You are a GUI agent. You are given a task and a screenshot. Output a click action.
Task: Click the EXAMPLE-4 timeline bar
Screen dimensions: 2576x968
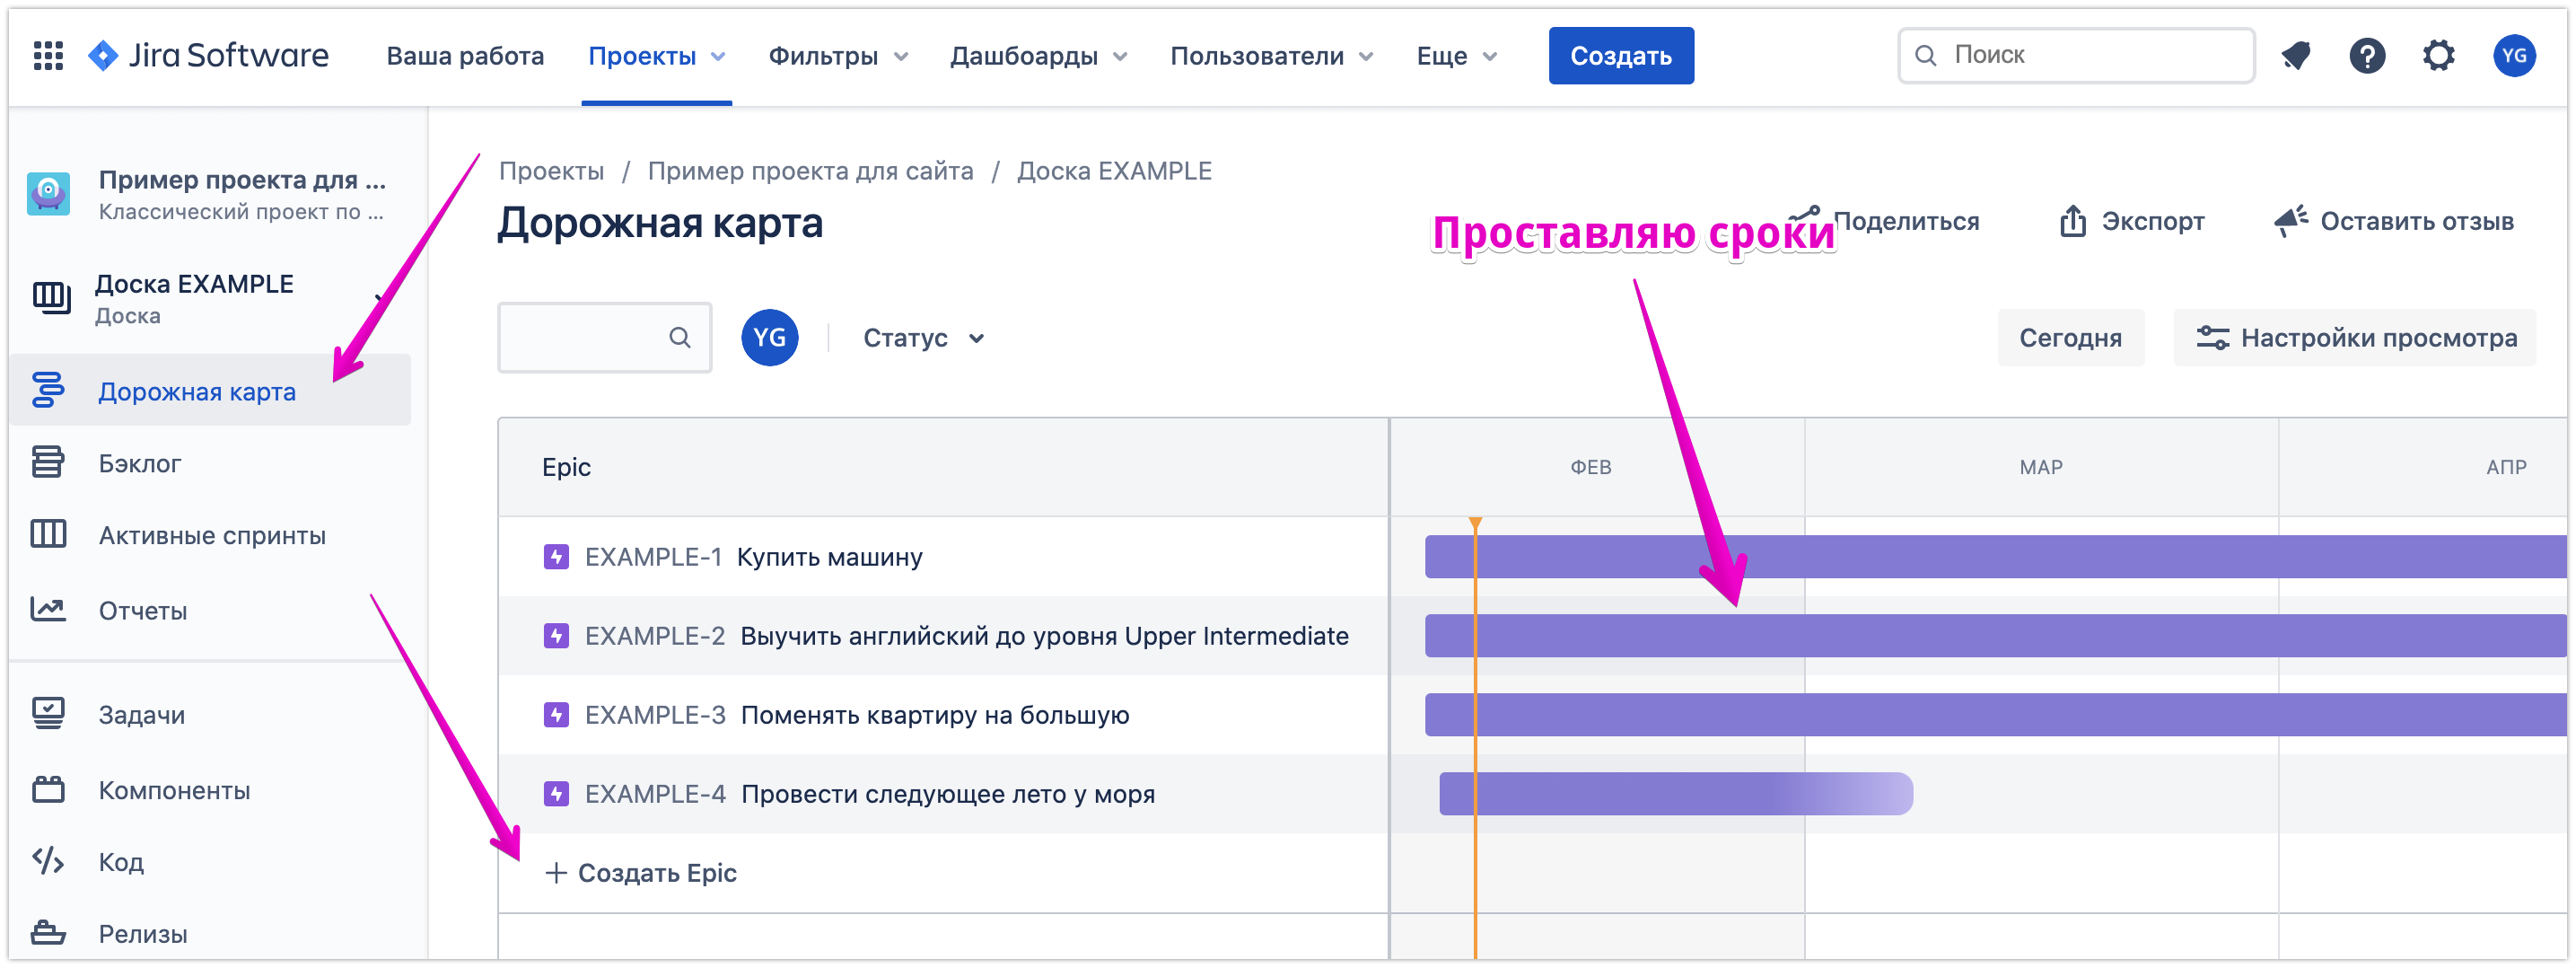pos(1674,794)
